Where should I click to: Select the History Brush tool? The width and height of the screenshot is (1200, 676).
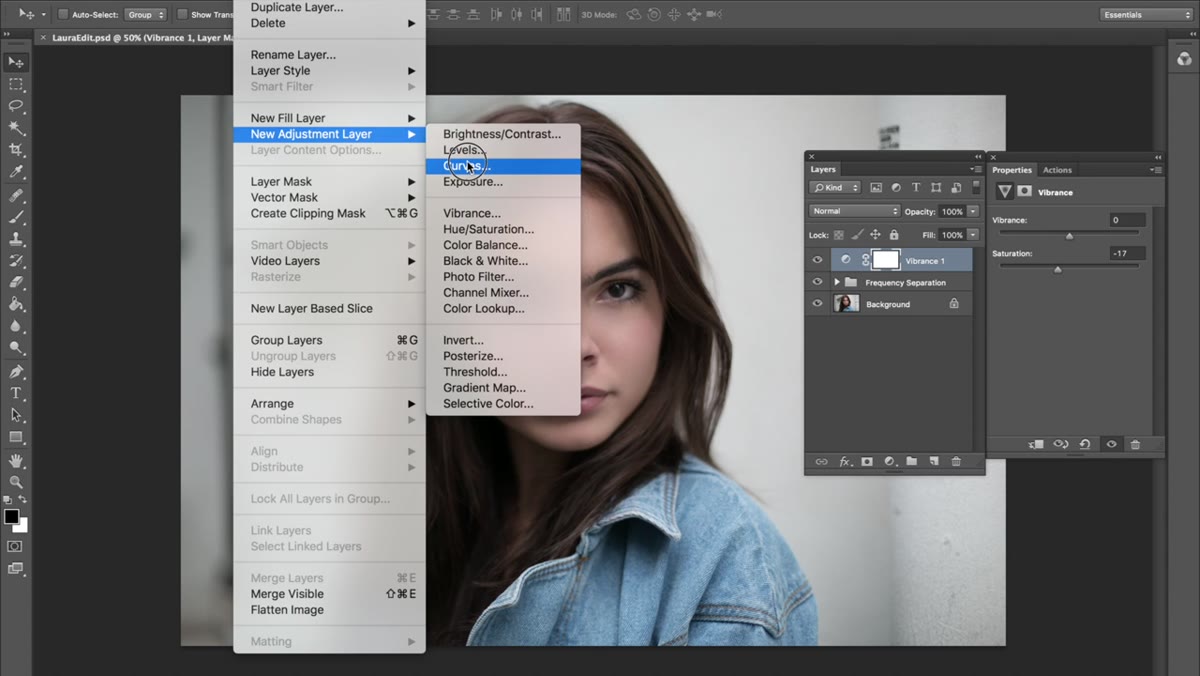(16, 261)
